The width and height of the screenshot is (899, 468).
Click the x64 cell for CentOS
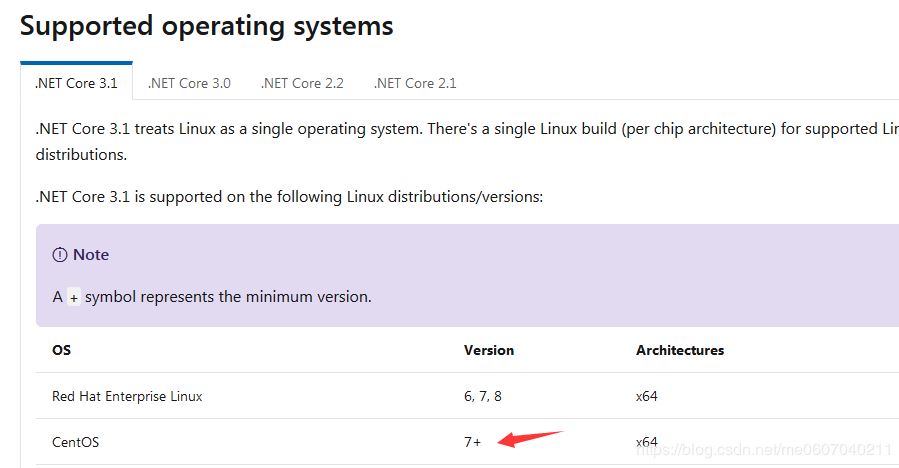pos(647,442)
